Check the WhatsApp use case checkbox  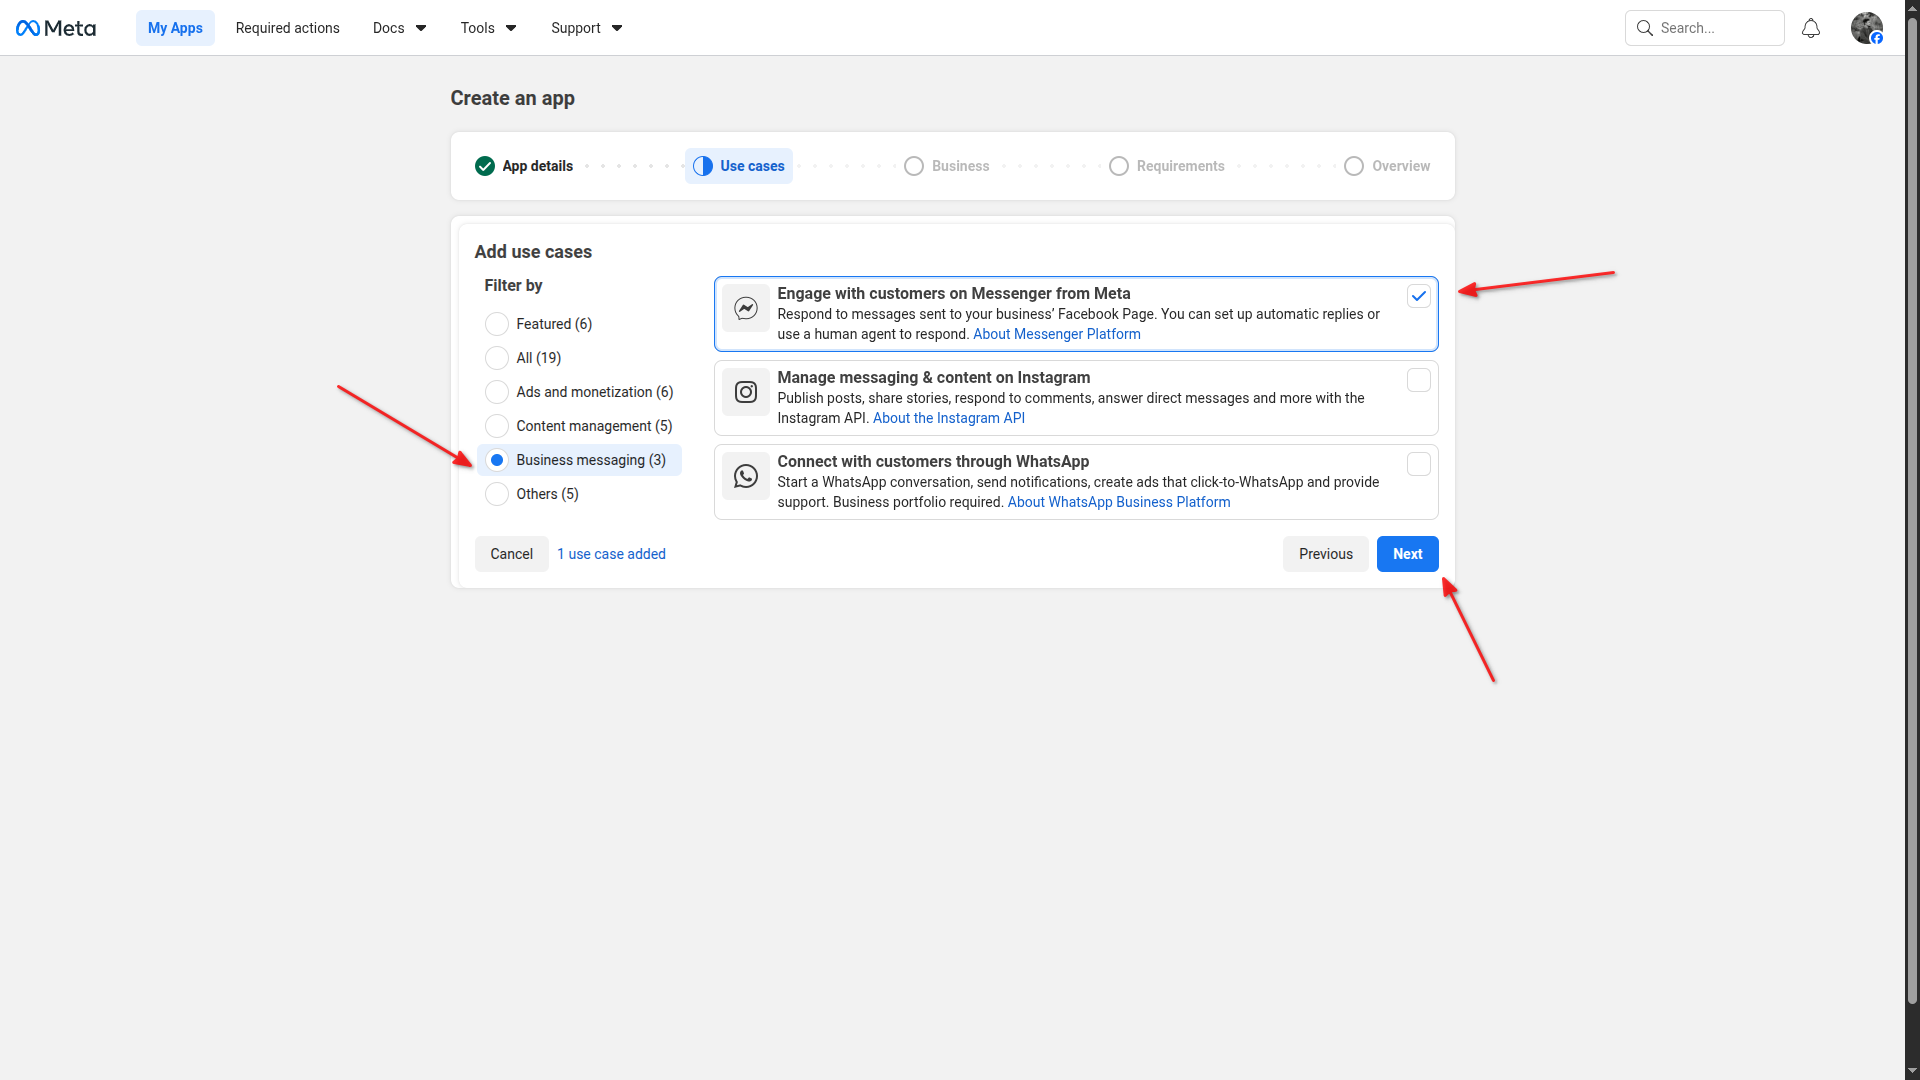pyautogui.click(x=1418, y=464)
